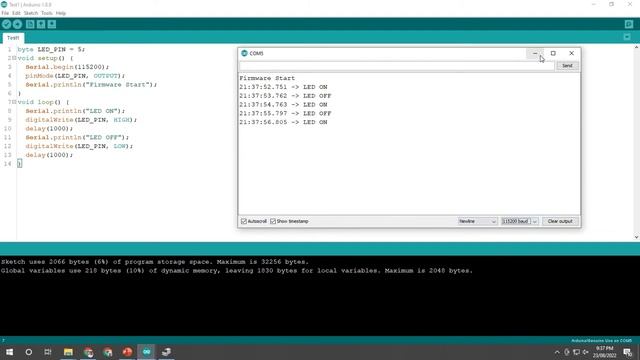The width and height of the screenshot is (640, 360).
Task: Click the 'Global variables use' console line
Action: 237,271
